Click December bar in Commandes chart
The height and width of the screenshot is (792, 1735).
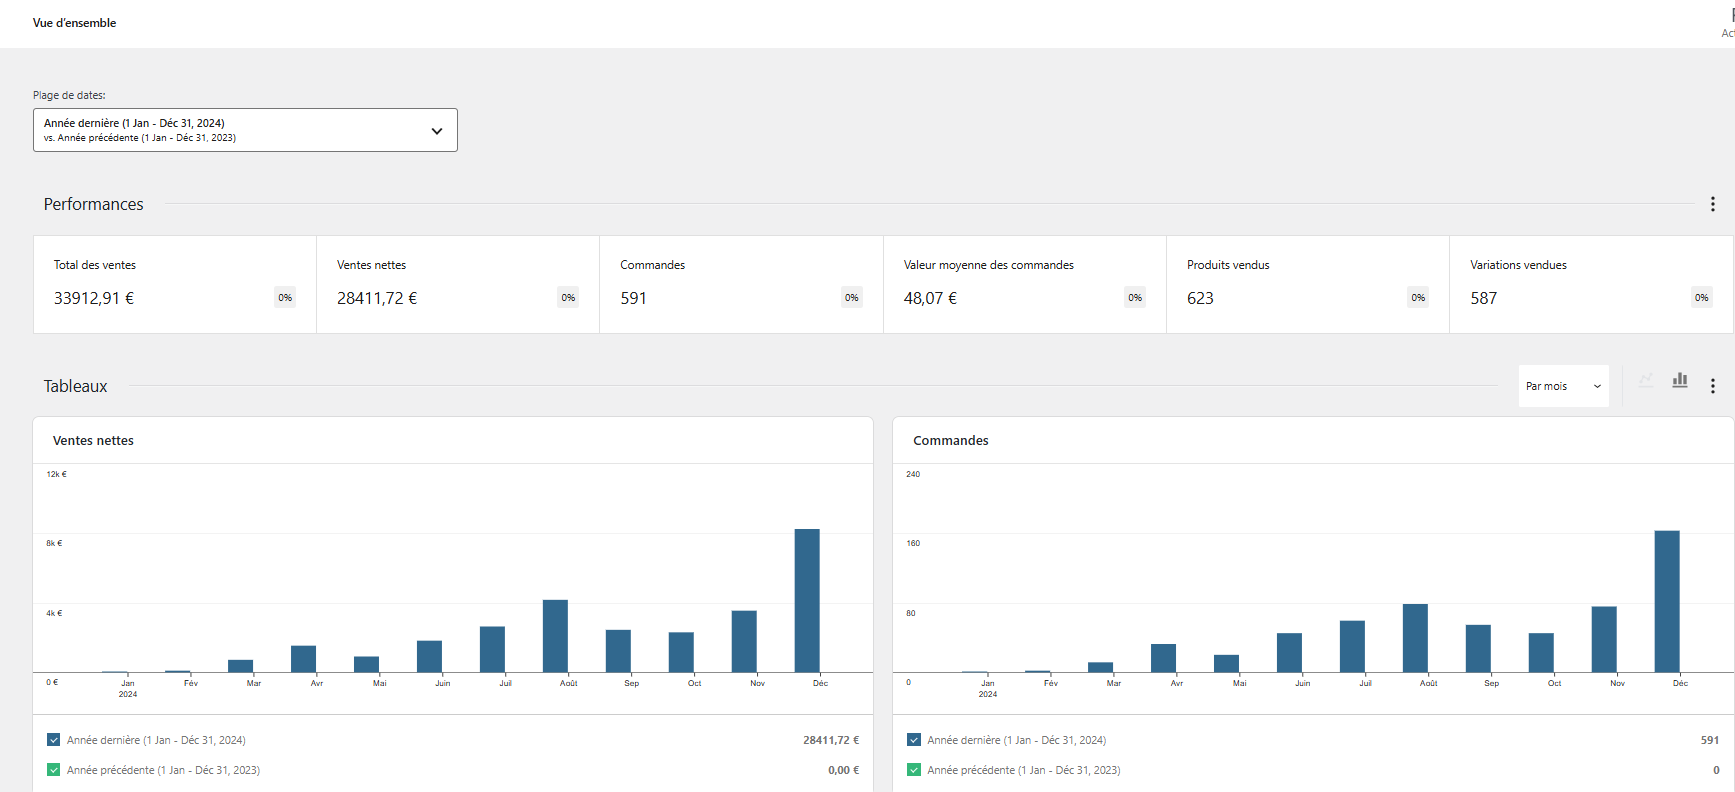point(1667,600)
